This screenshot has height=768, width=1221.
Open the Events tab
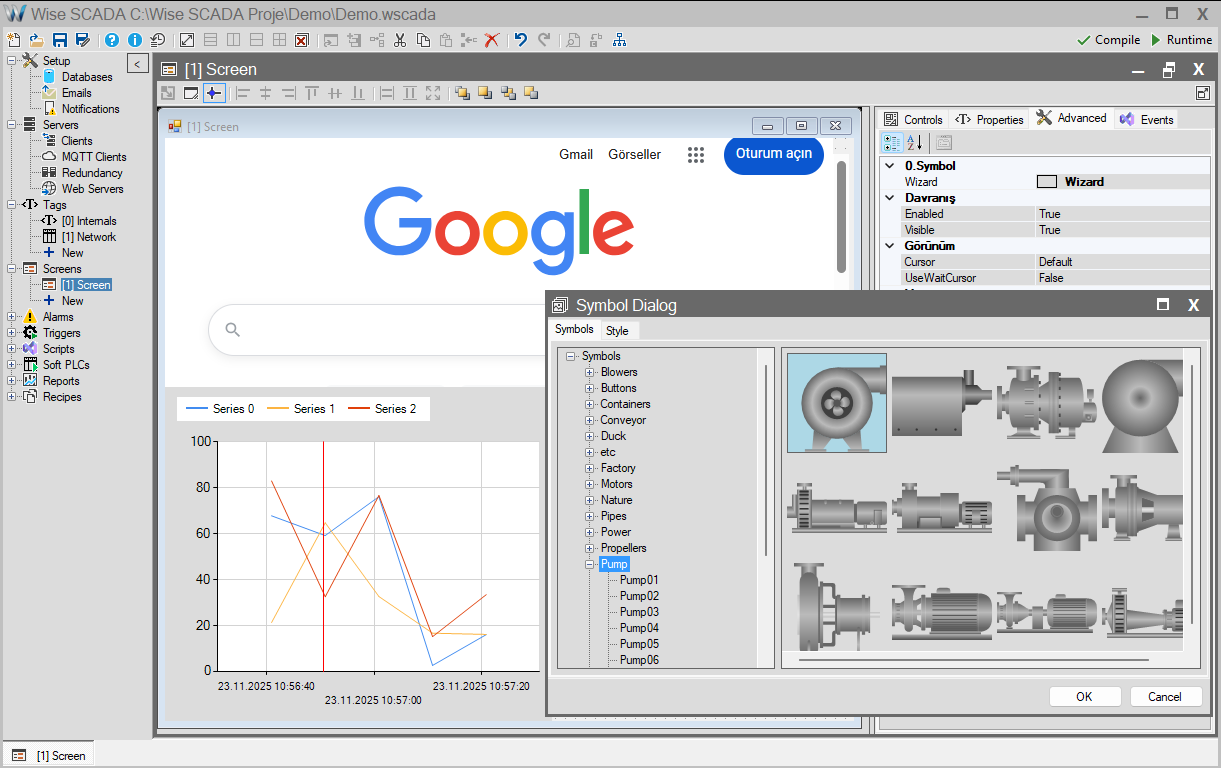[x=1147, y=119]
